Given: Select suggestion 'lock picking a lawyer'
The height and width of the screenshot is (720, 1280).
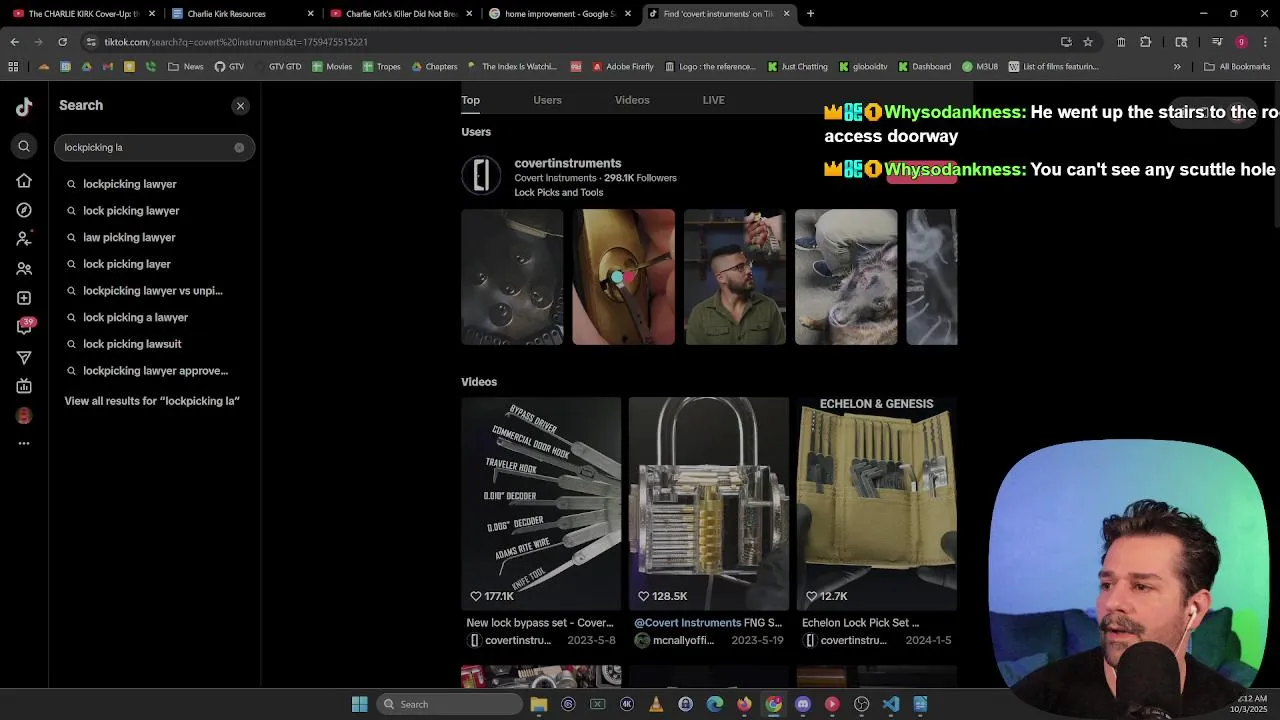Looking at the screenshot, I should point(155,317).
